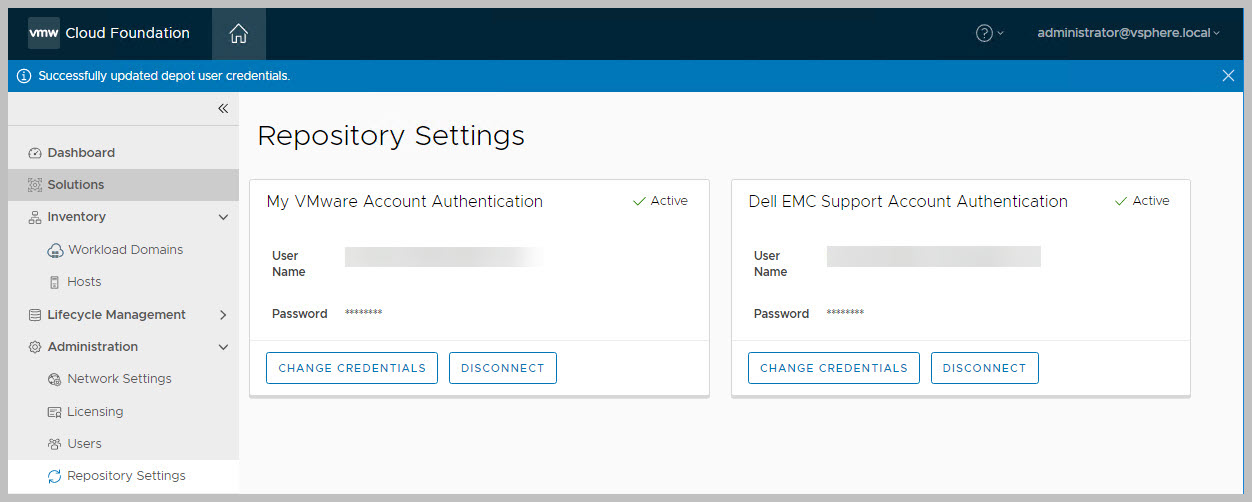This screenshot has height=502, width=1252.
Task: Click the Dashboard gauge icon
Action: (35, 153)
